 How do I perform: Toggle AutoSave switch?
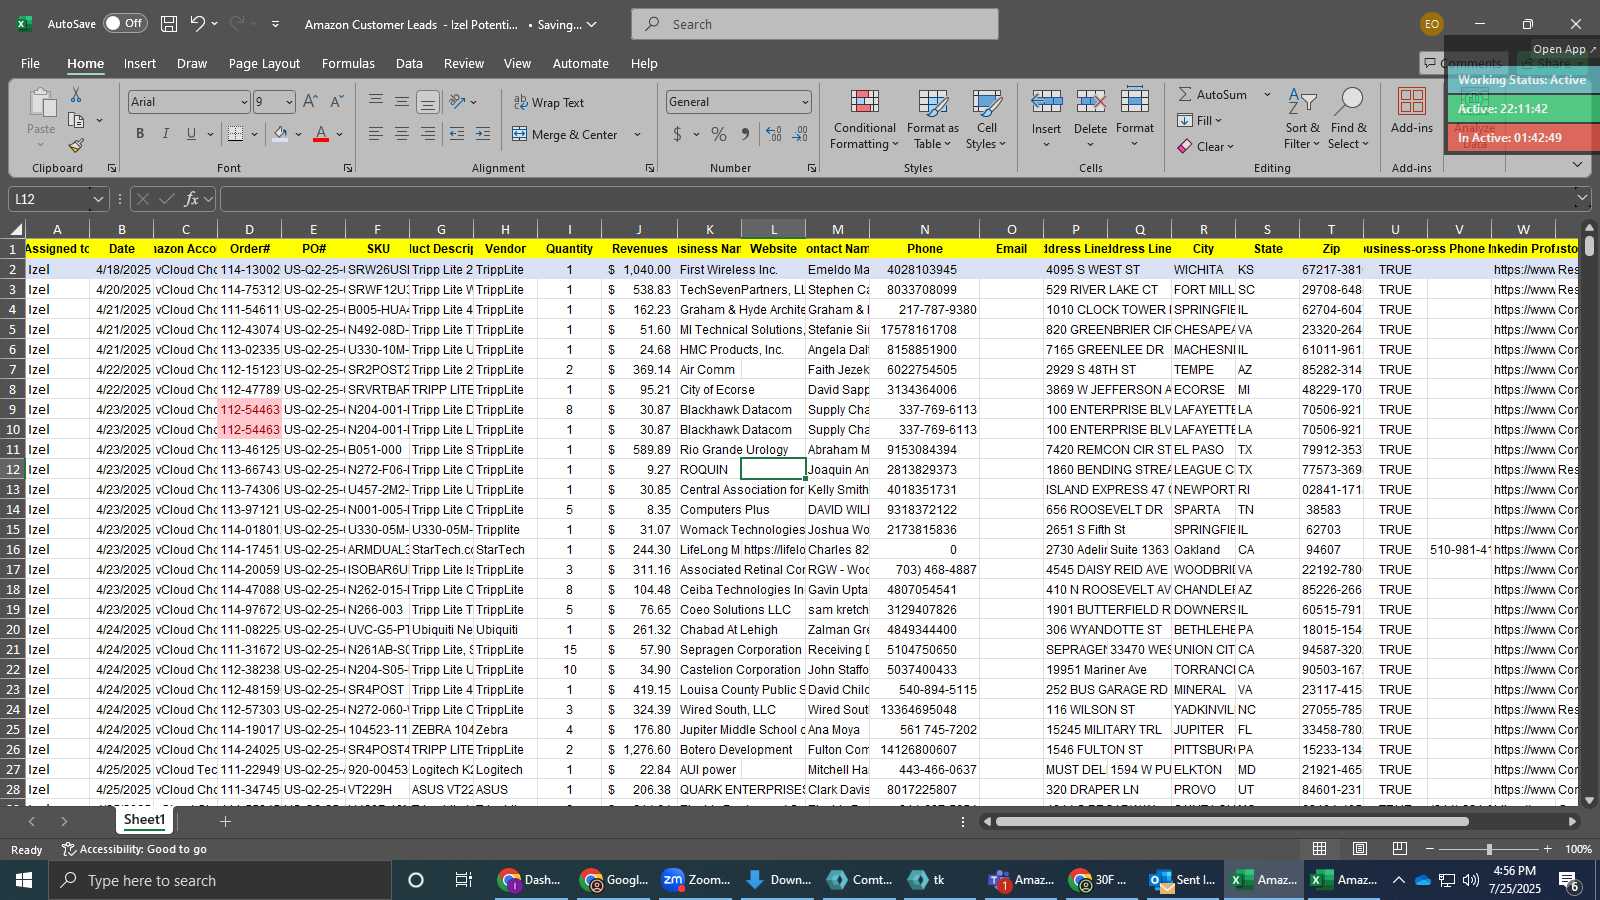[x=125, y=23]
